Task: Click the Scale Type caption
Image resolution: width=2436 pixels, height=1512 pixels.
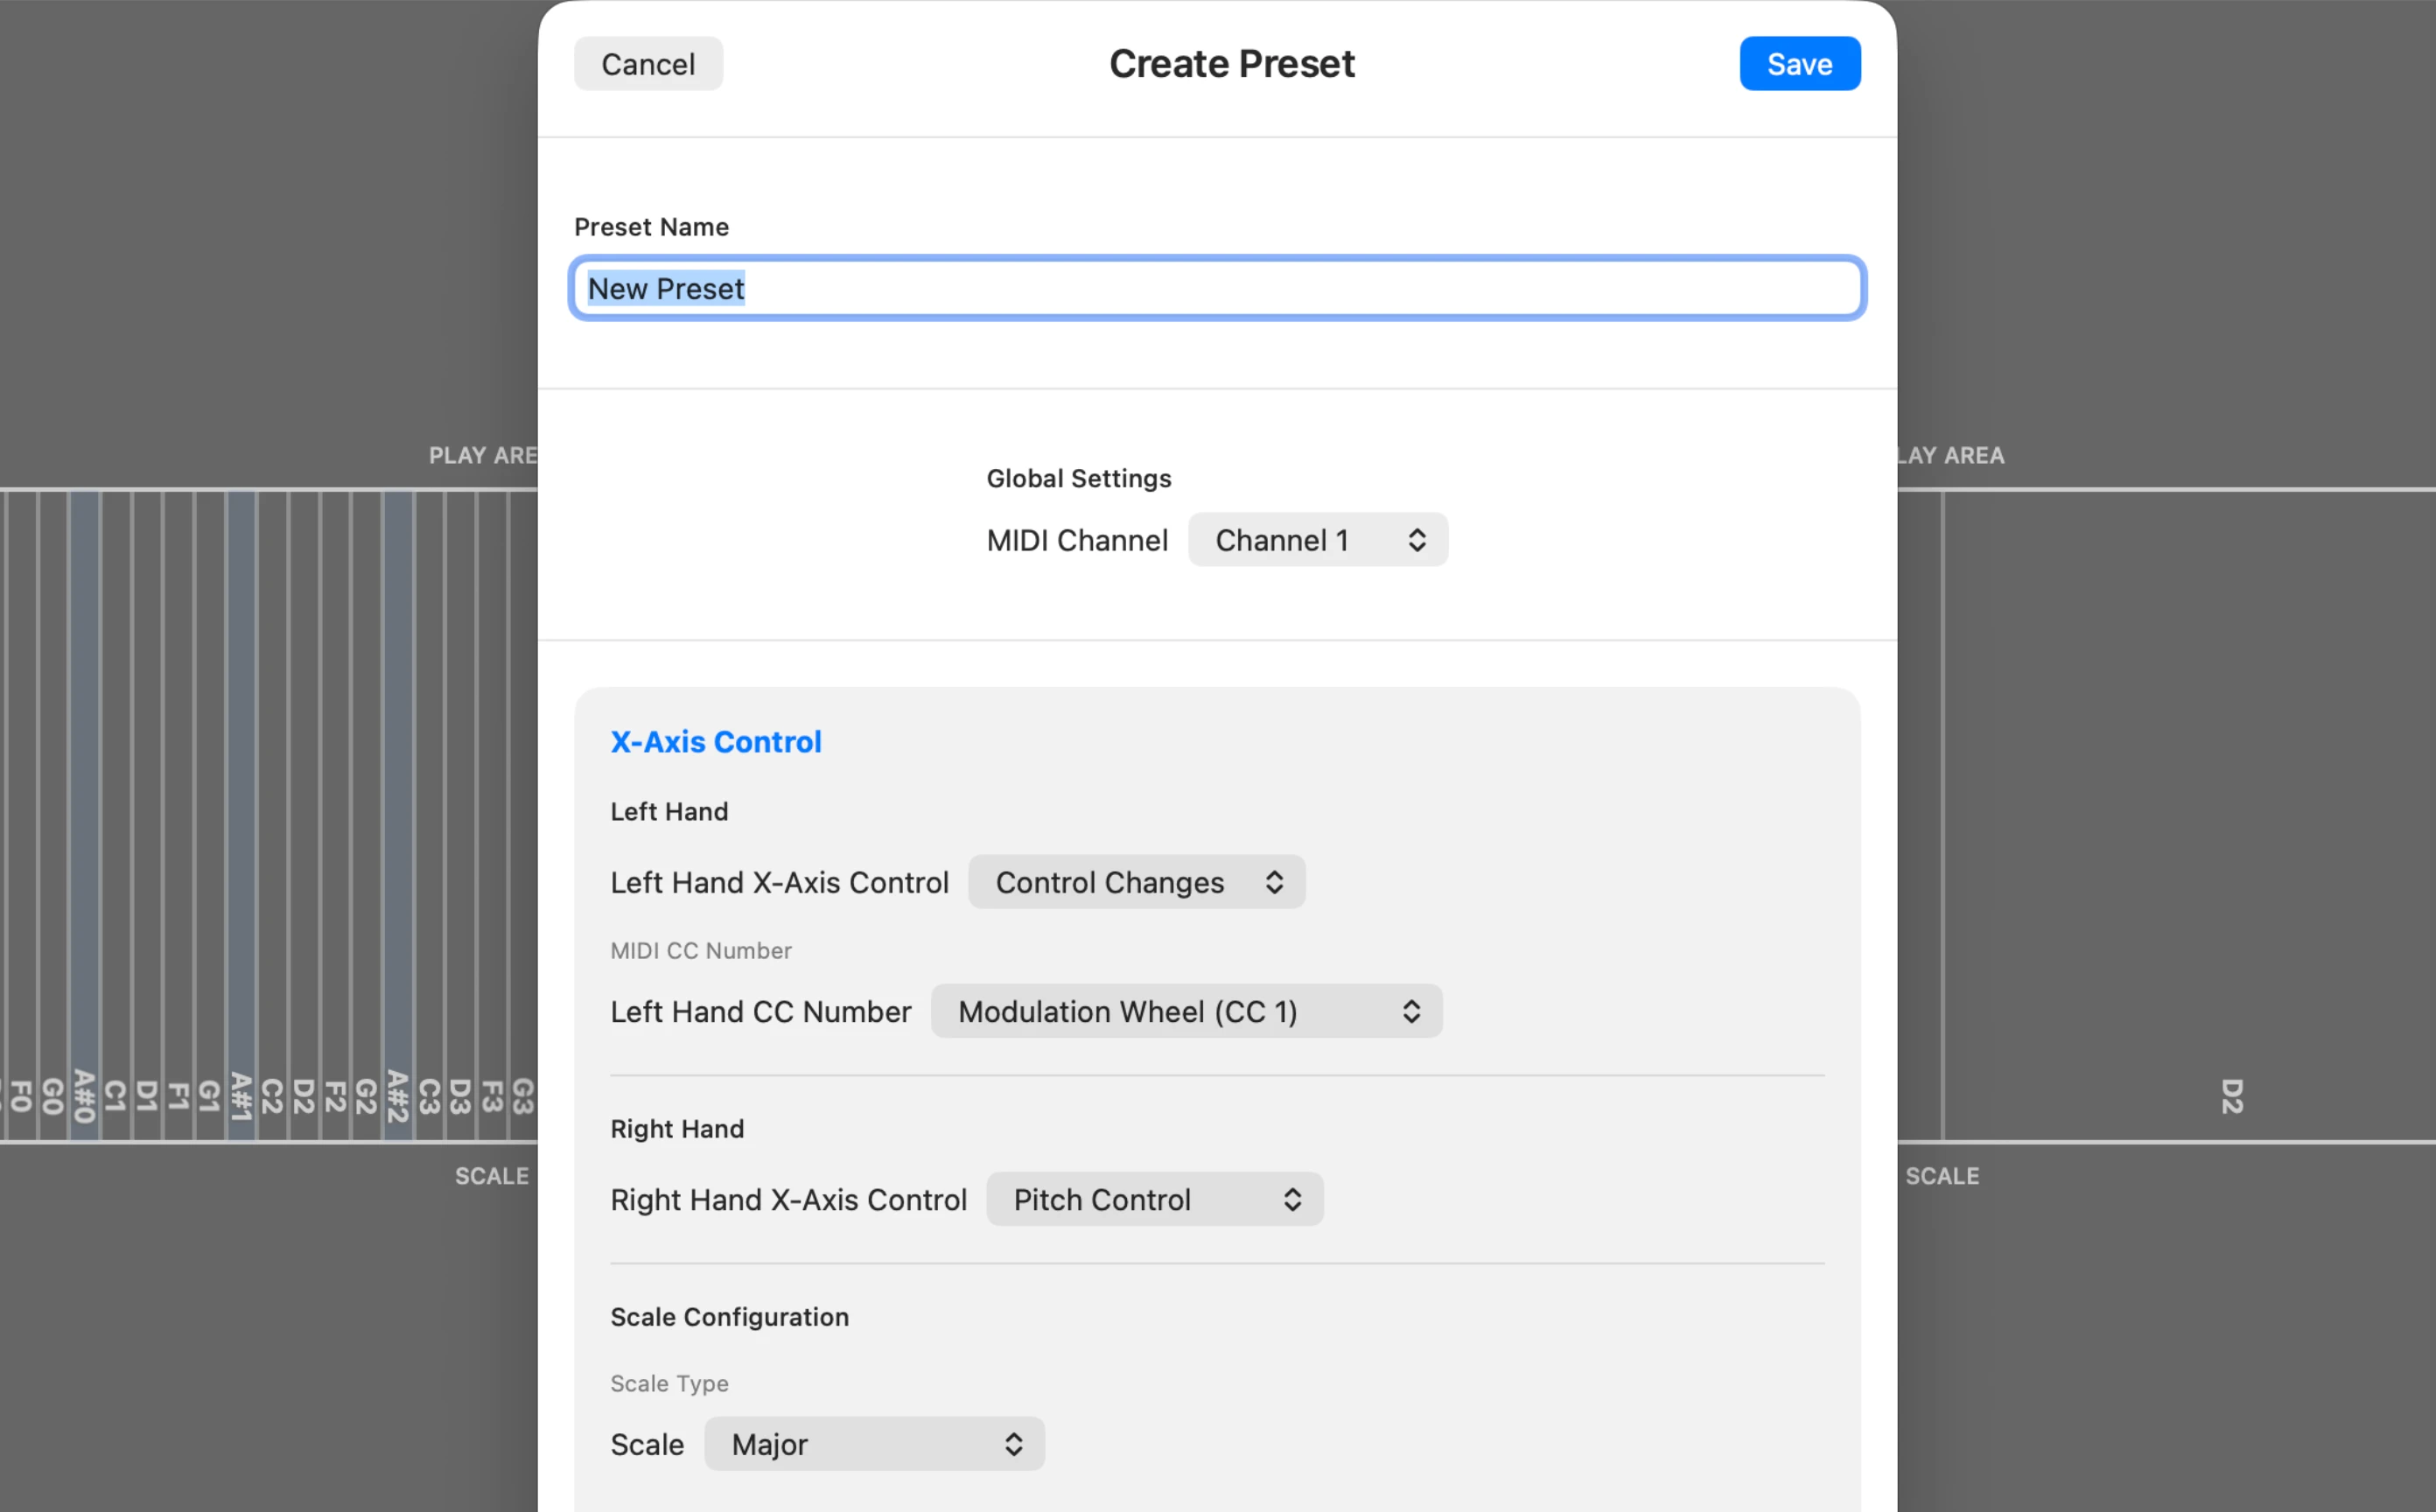Action: (669, 1383)
